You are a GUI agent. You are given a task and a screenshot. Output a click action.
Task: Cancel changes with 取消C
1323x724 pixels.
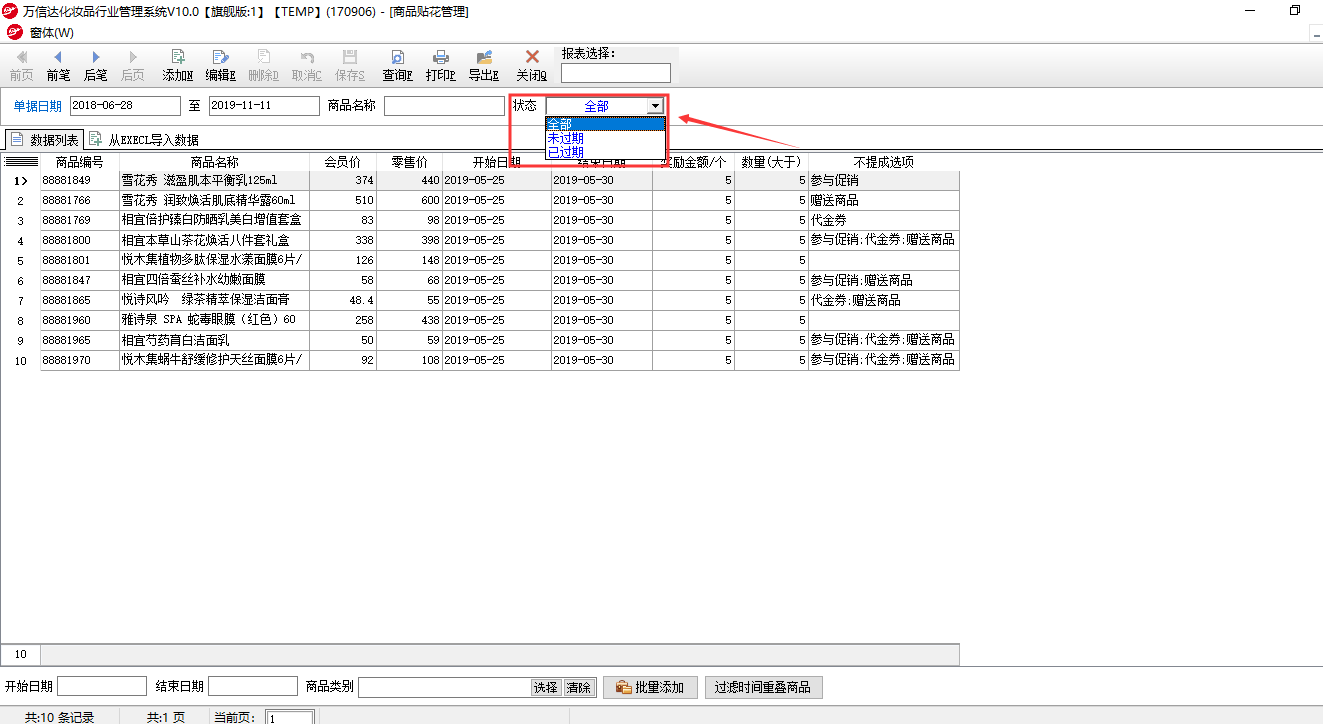[x=307, y=65]
